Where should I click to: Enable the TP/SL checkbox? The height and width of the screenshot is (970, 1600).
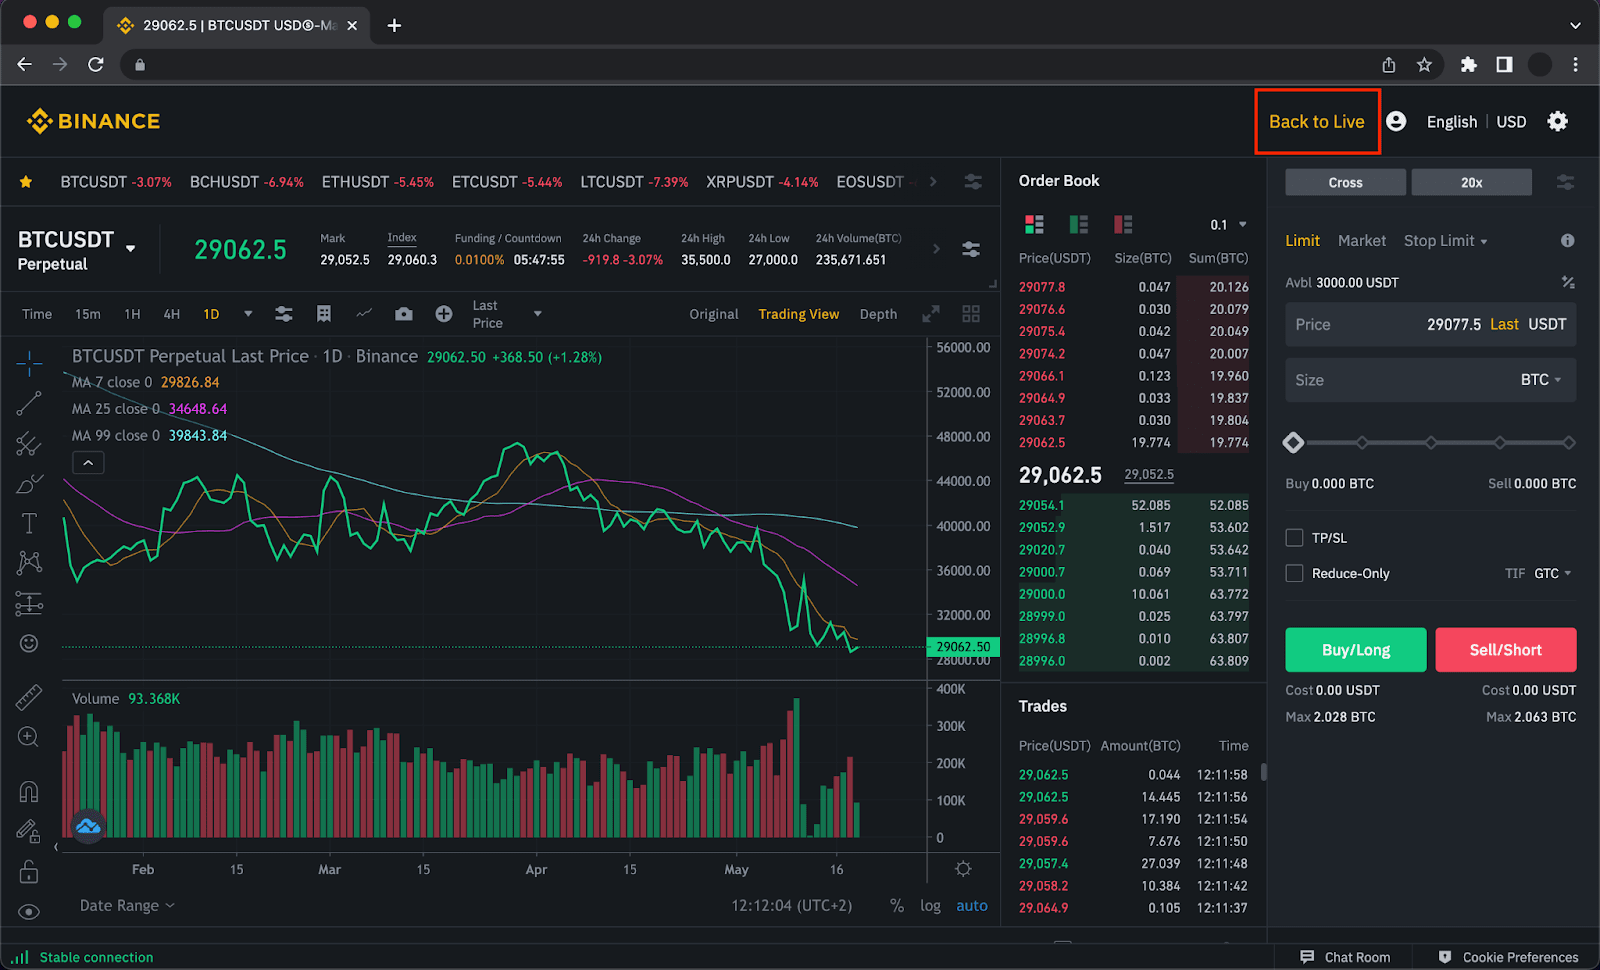[x=1293, y=537]
